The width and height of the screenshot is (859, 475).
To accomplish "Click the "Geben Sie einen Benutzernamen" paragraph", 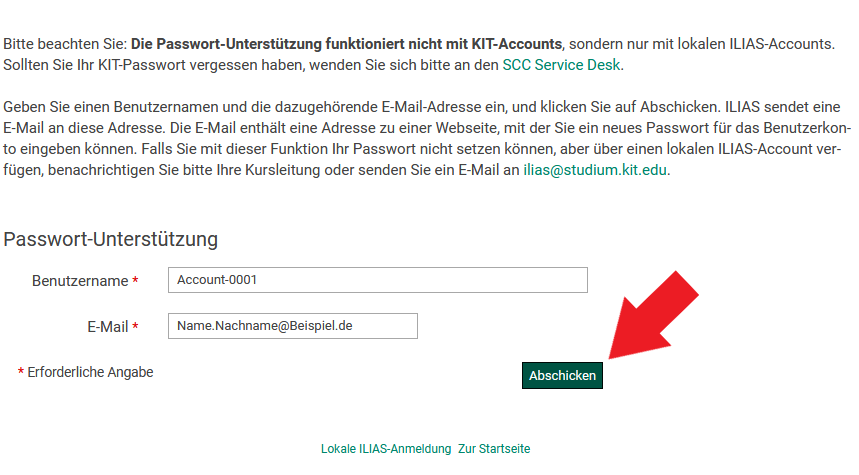I will pos(200,107).
